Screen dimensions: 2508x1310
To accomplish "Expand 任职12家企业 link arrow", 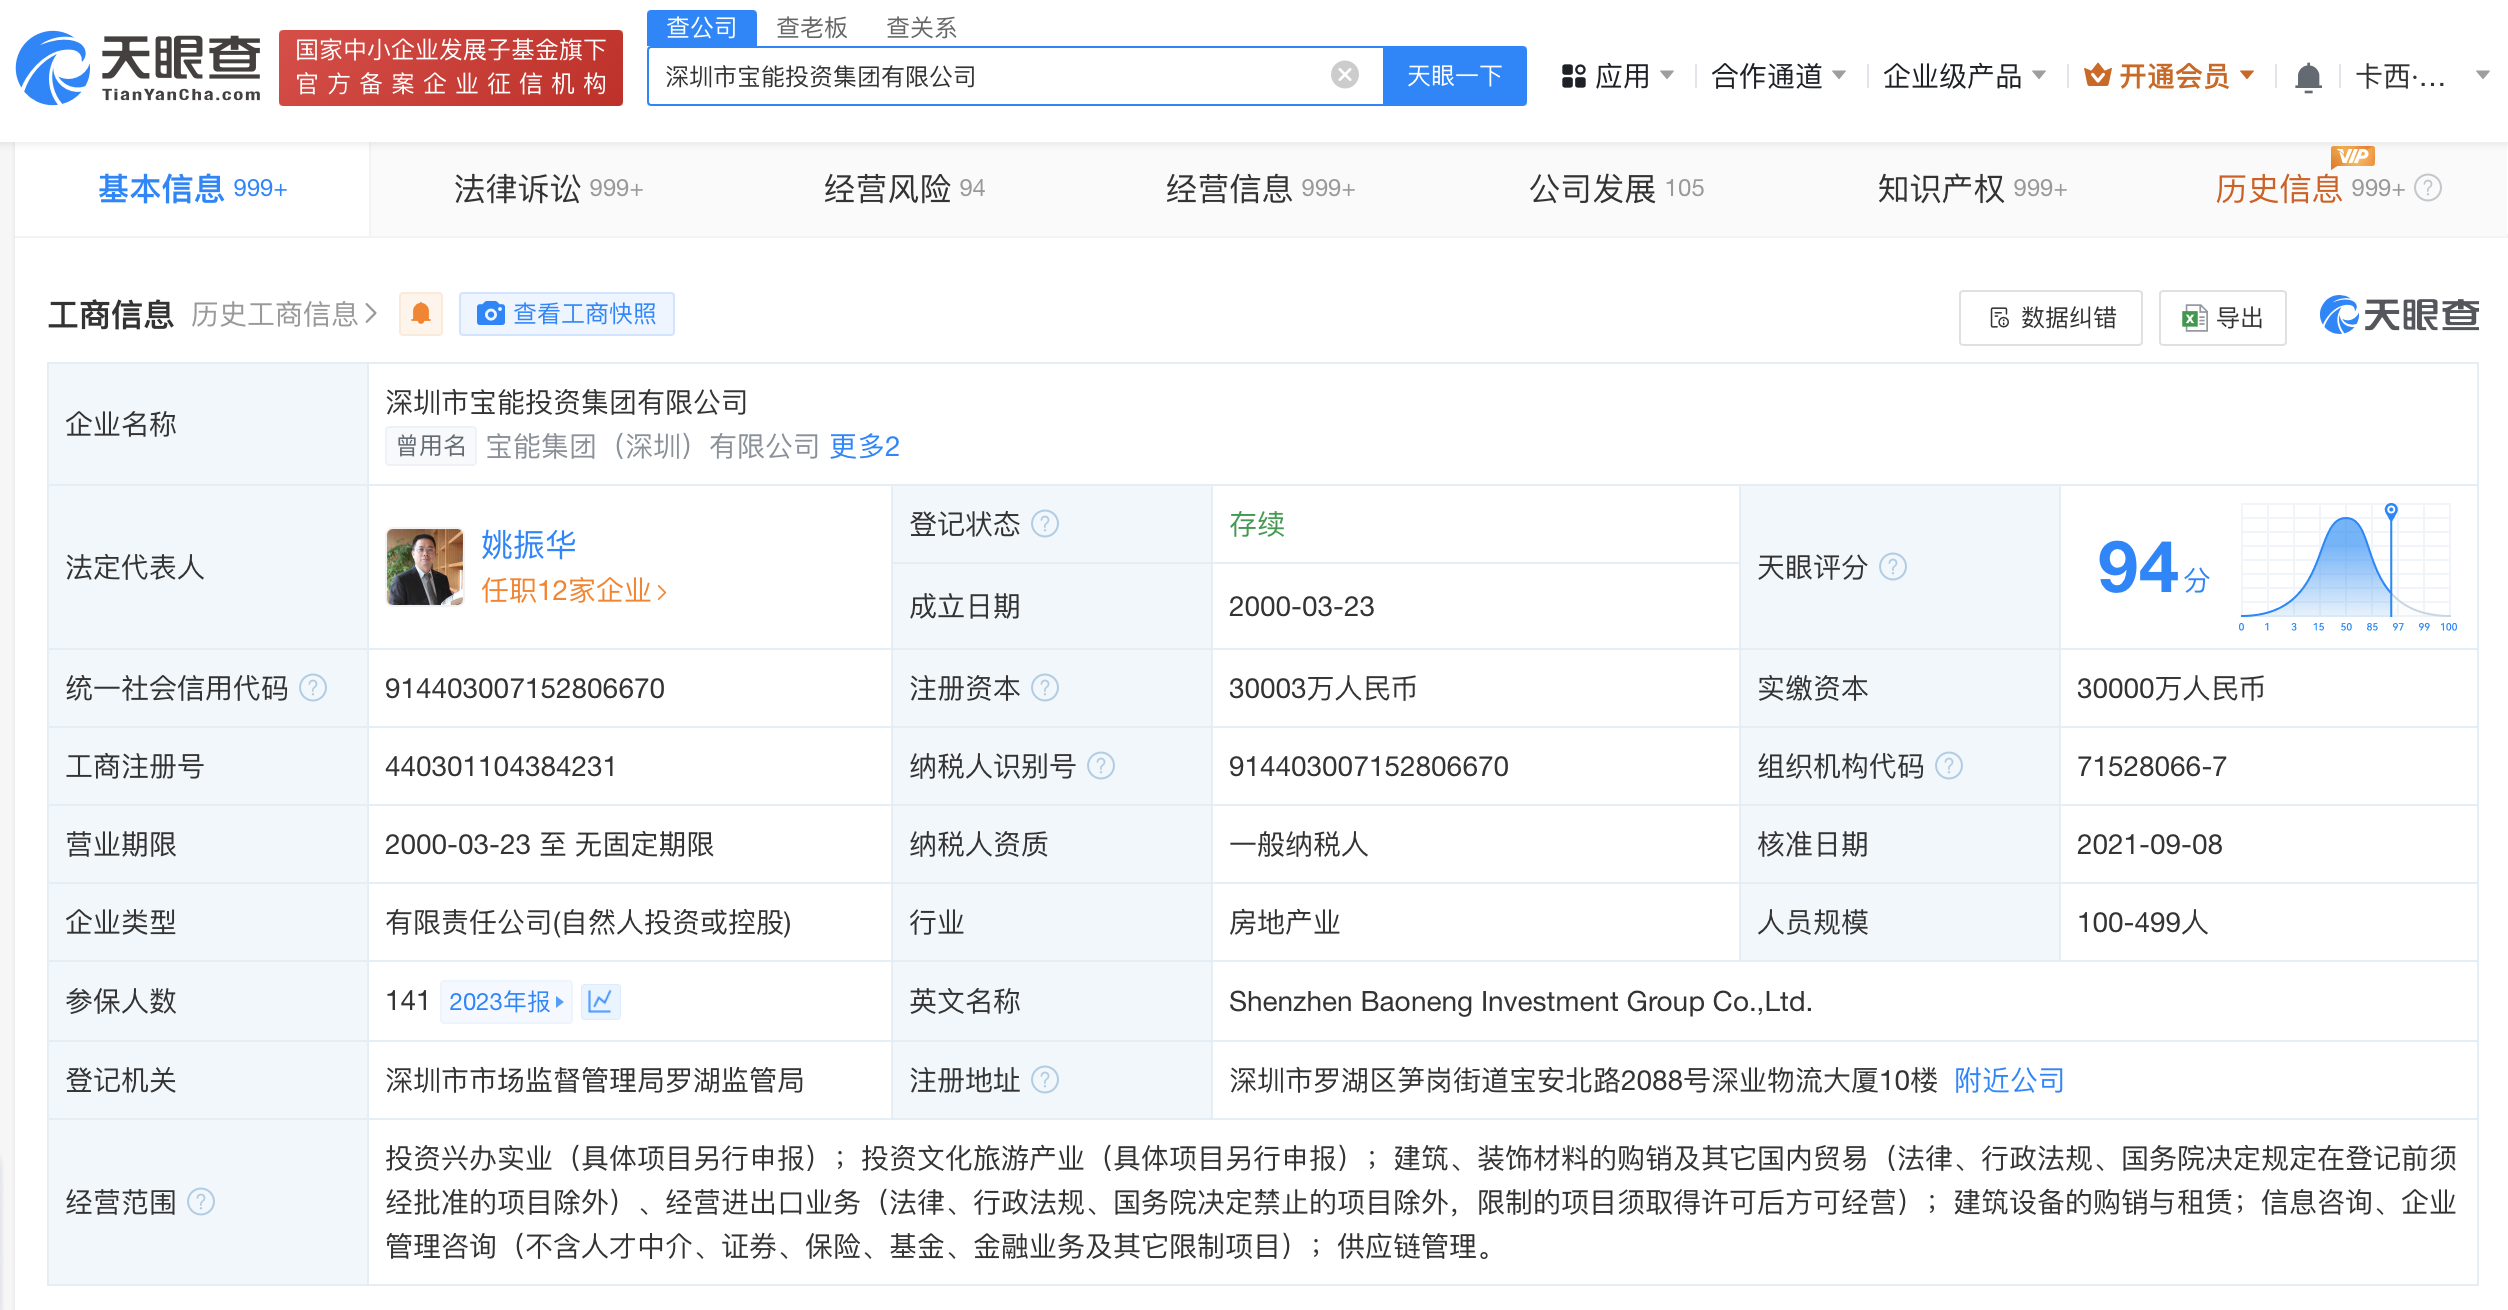I will (x=662, y=592).
